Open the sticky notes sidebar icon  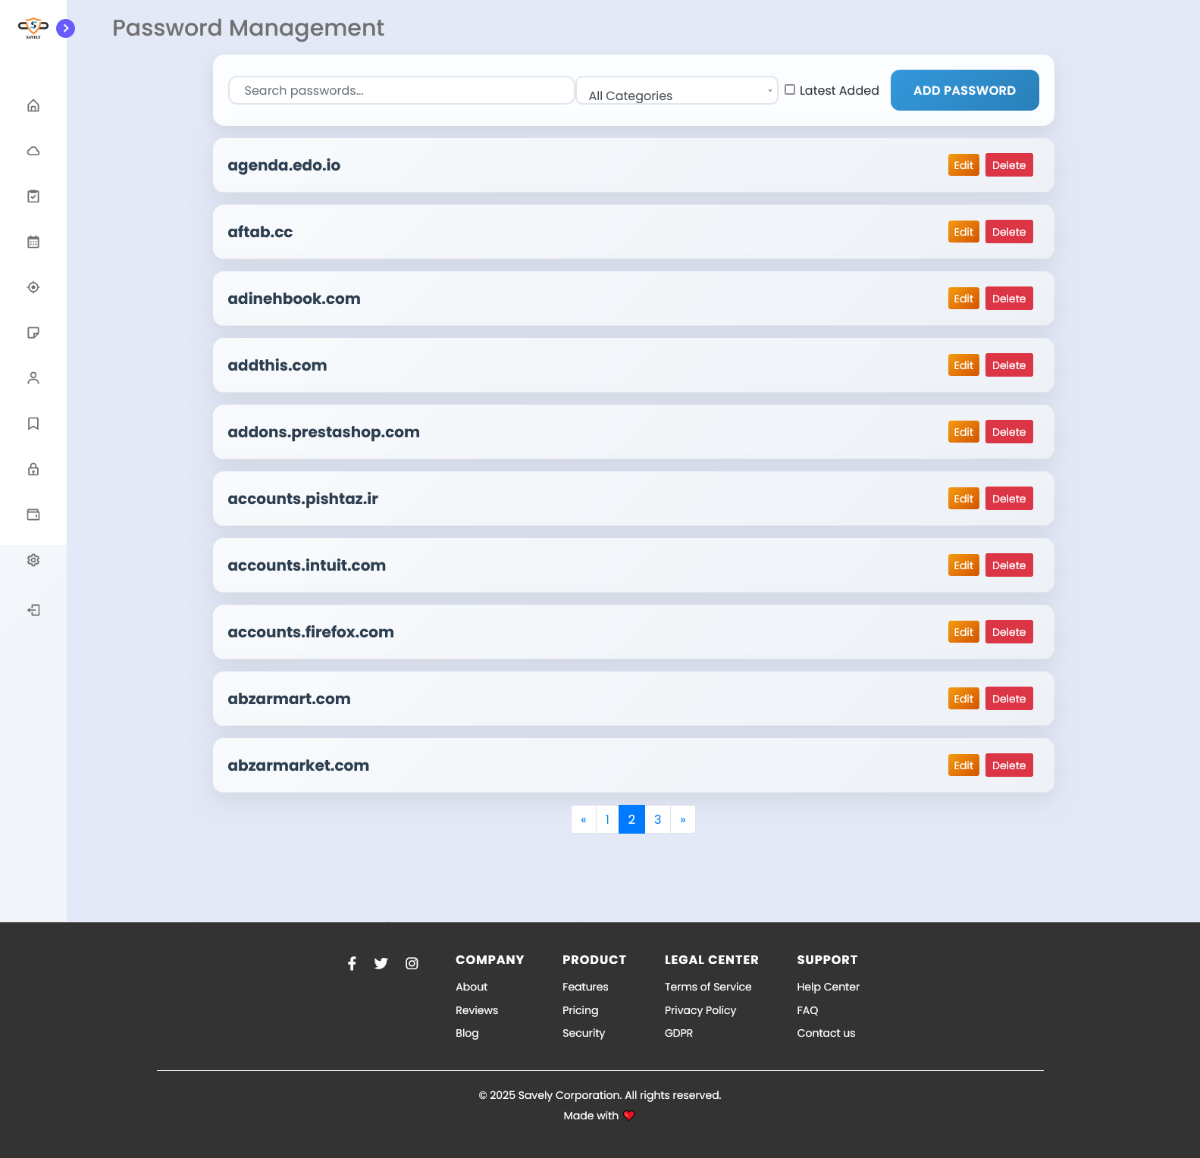point(33,333)
